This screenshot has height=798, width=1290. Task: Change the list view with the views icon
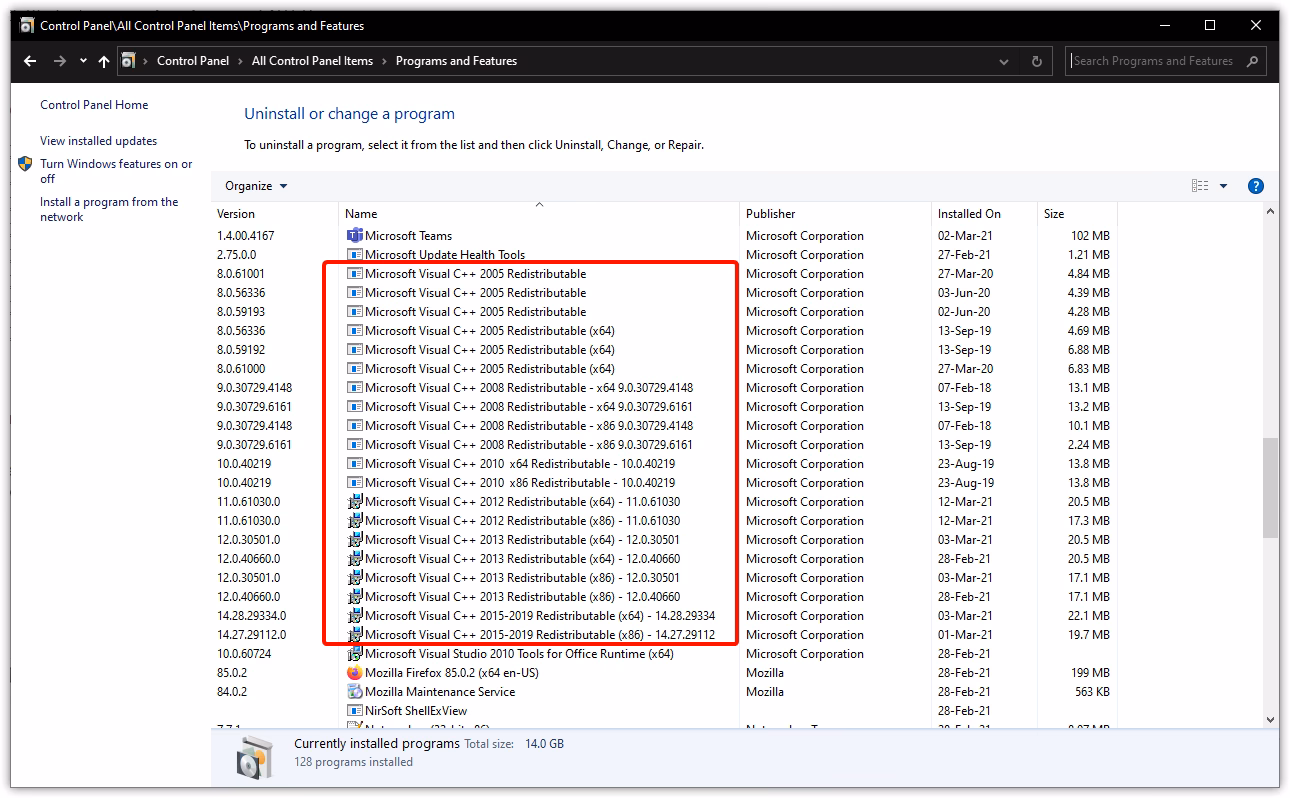pyautogui.click(x=1201, y=185)
